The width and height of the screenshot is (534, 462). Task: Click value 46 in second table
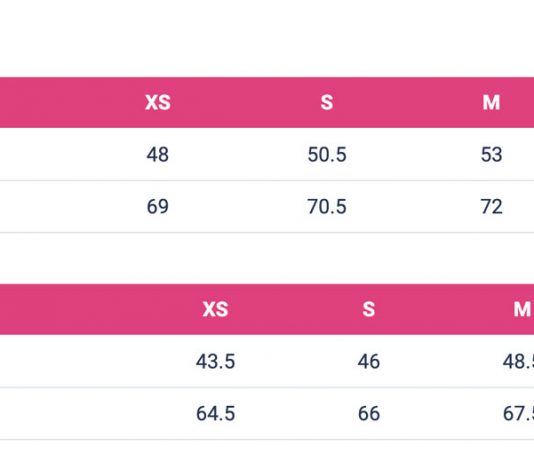coord(369,361)
